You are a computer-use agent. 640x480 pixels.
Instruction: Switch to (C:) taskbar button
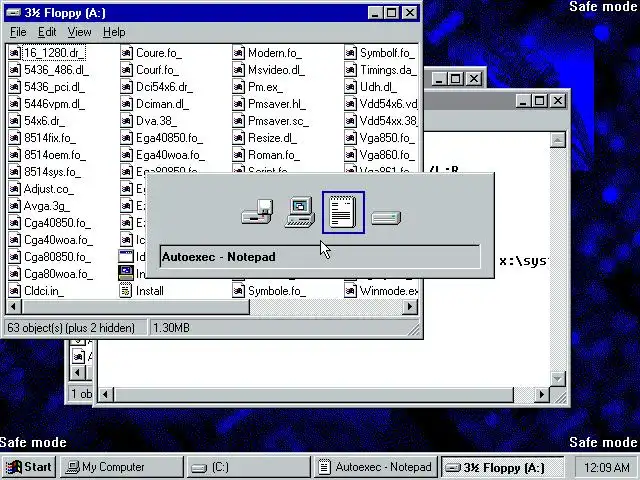(x=249, y=467)
